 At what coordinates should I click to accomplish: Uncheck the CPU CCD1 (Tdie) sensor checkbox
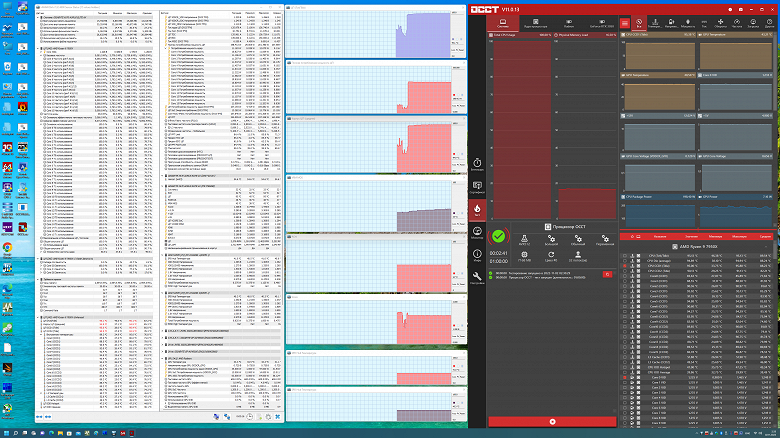[625, 266]
